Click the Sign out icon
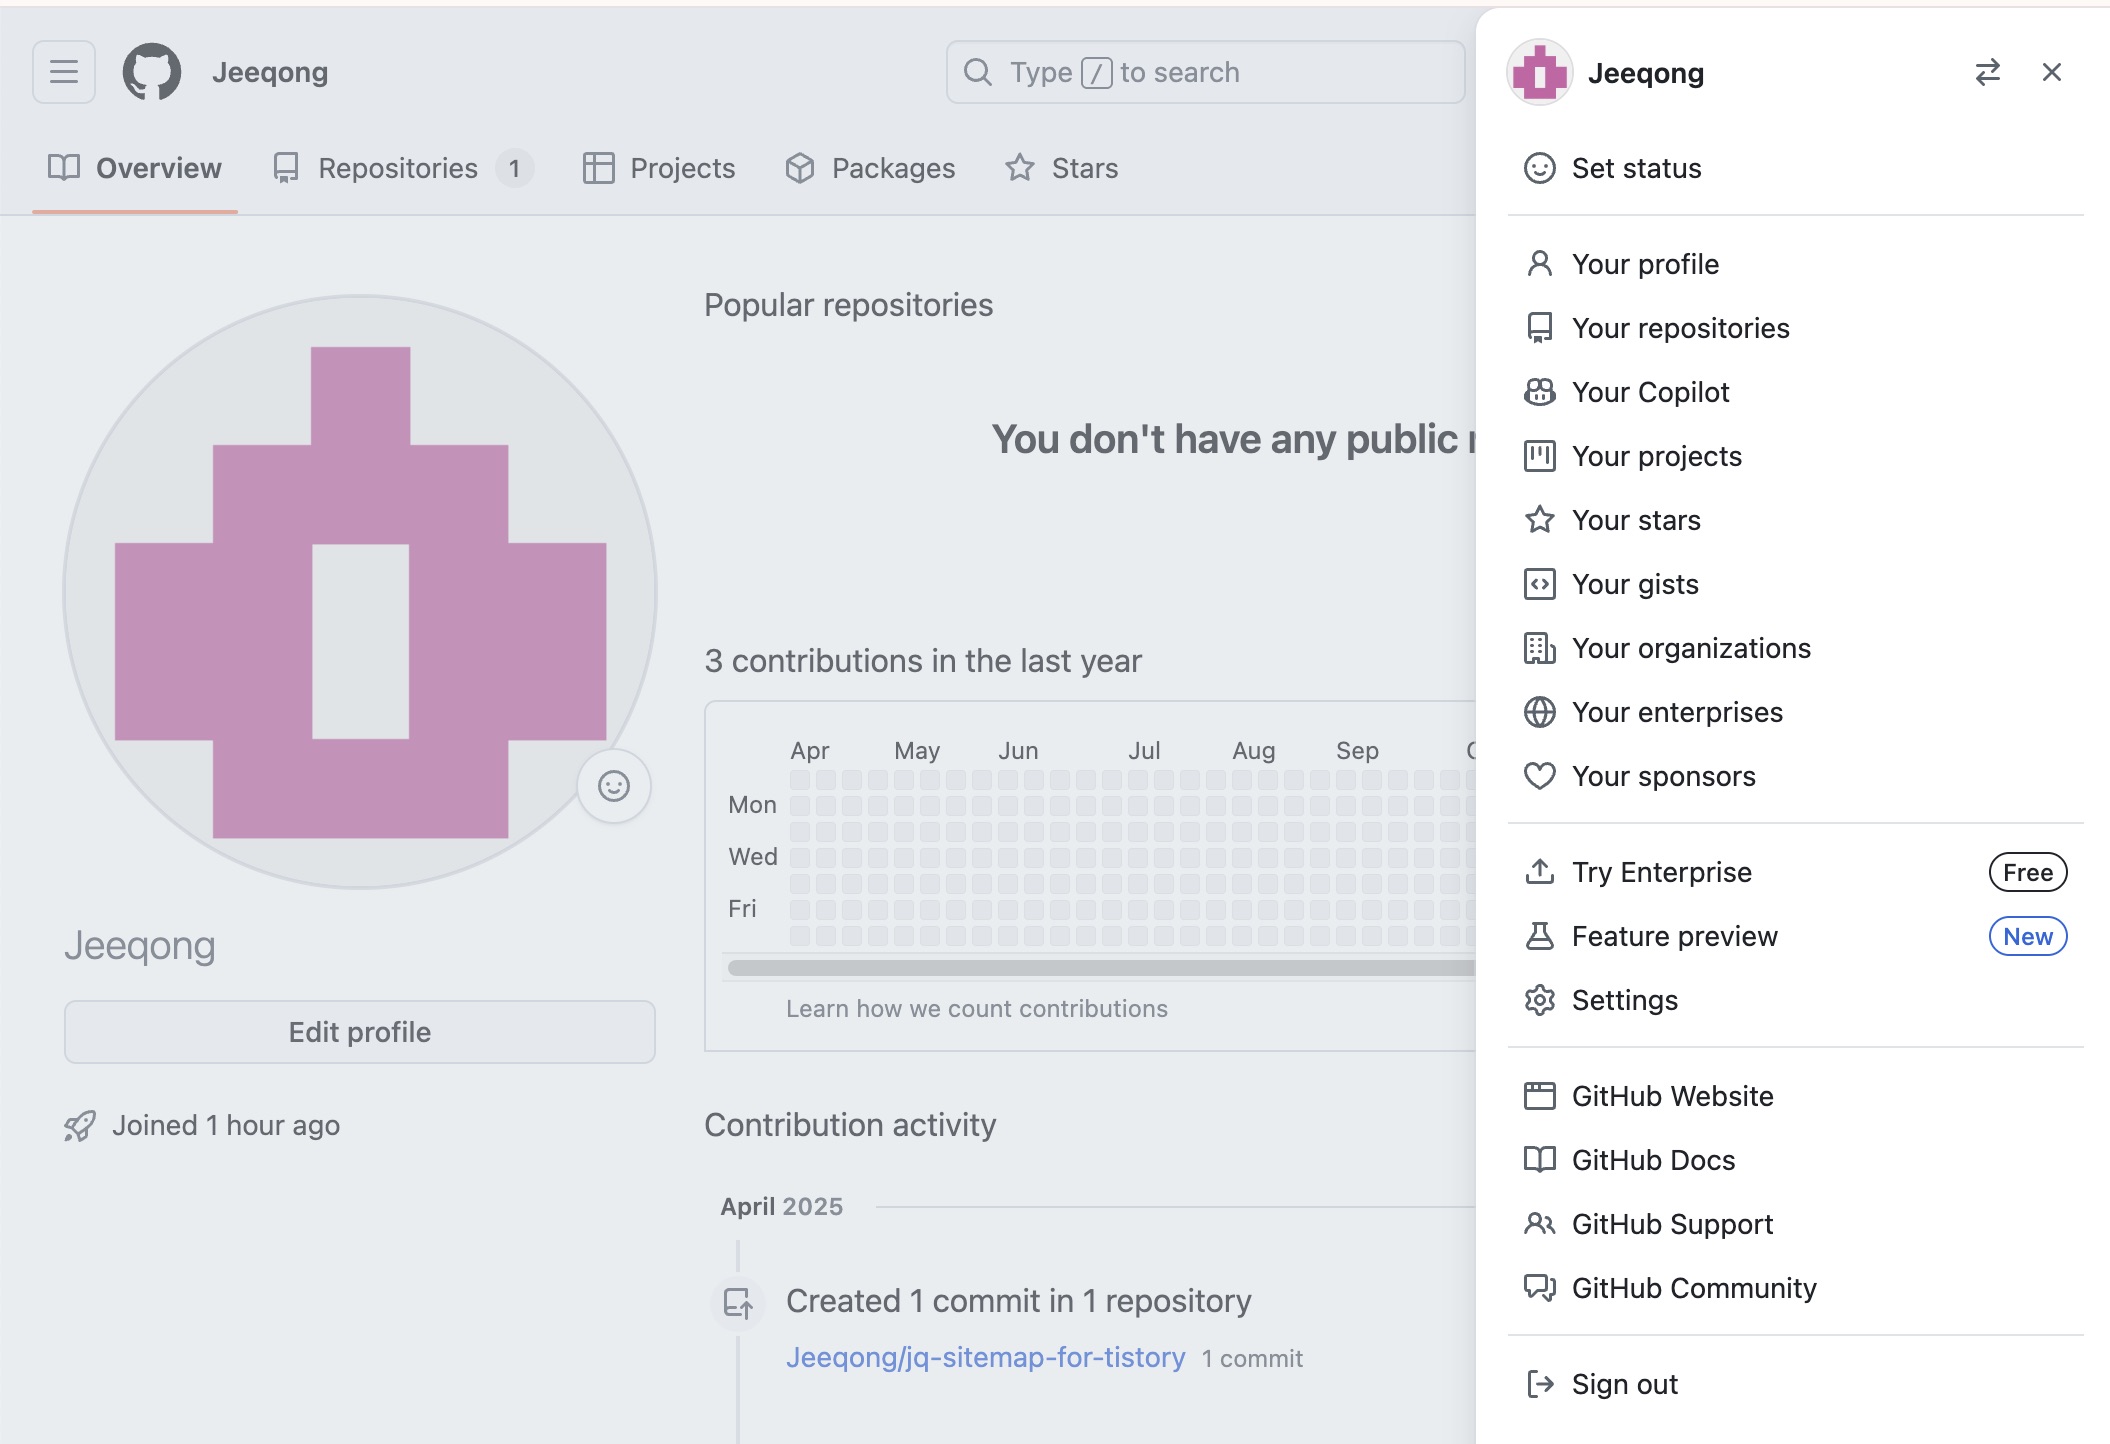Image resolution: width=2110 pixels, height=1444 pixels. click(x=1539, y=1384)
